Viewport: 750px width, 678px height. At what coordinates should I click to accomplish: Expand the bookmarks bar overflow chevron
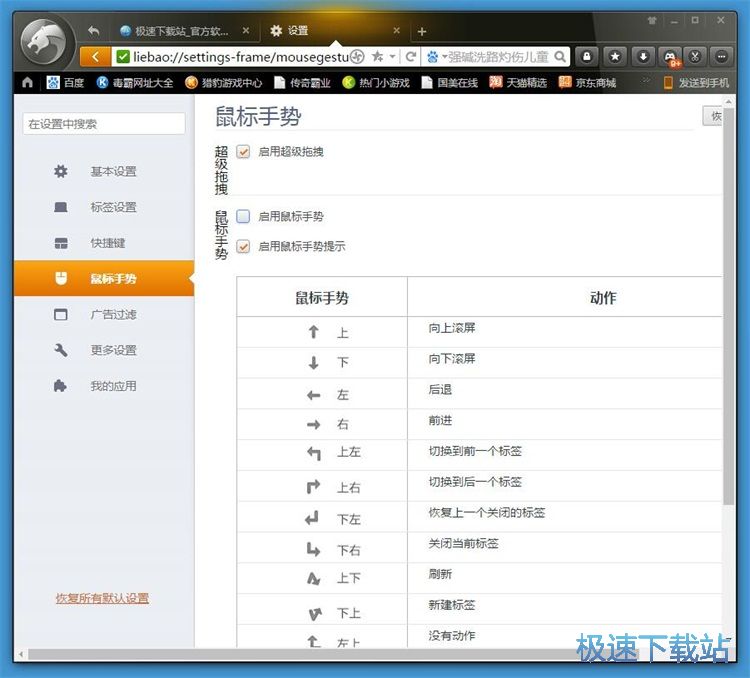coord(645,81)
